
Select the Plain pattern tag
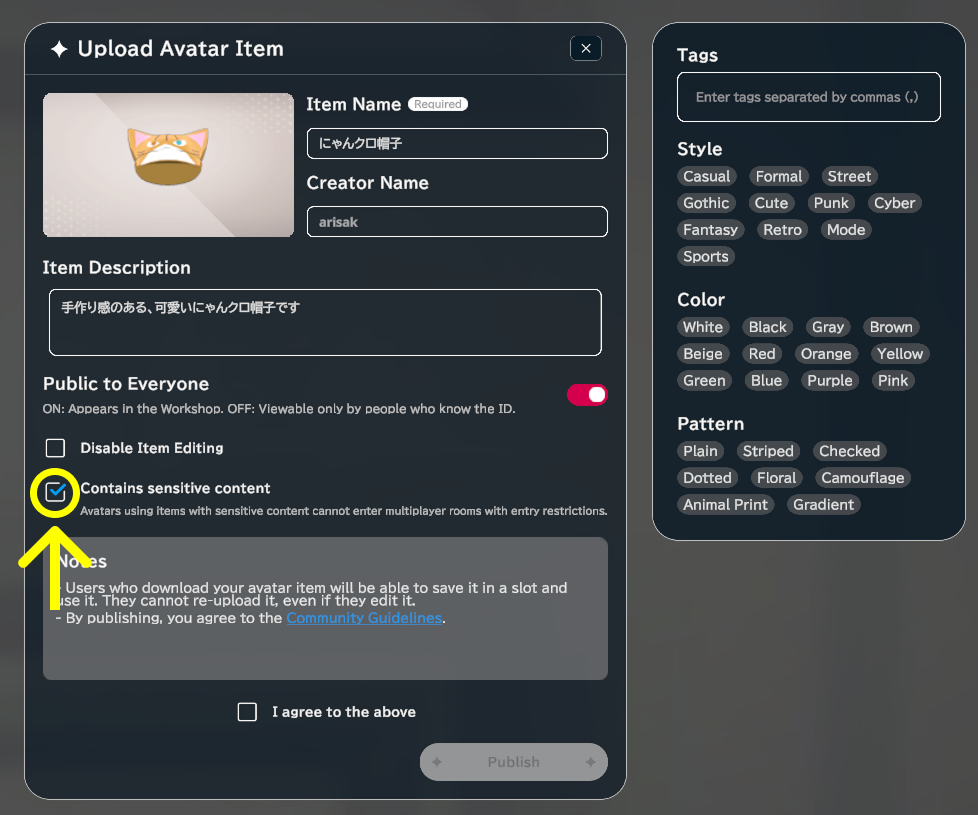tap(700, 451)
